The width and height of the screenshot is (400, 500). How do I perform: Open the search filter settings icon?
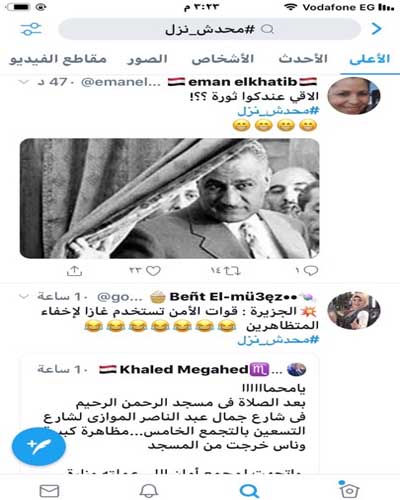[31, 29]
